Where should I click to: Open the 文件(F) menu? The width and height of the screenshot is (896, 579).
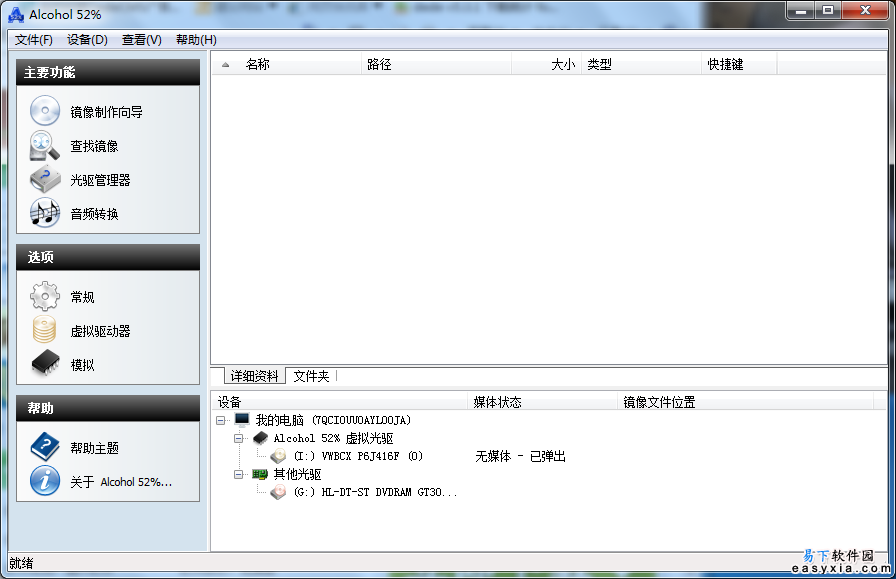click(x=34, y=40)
